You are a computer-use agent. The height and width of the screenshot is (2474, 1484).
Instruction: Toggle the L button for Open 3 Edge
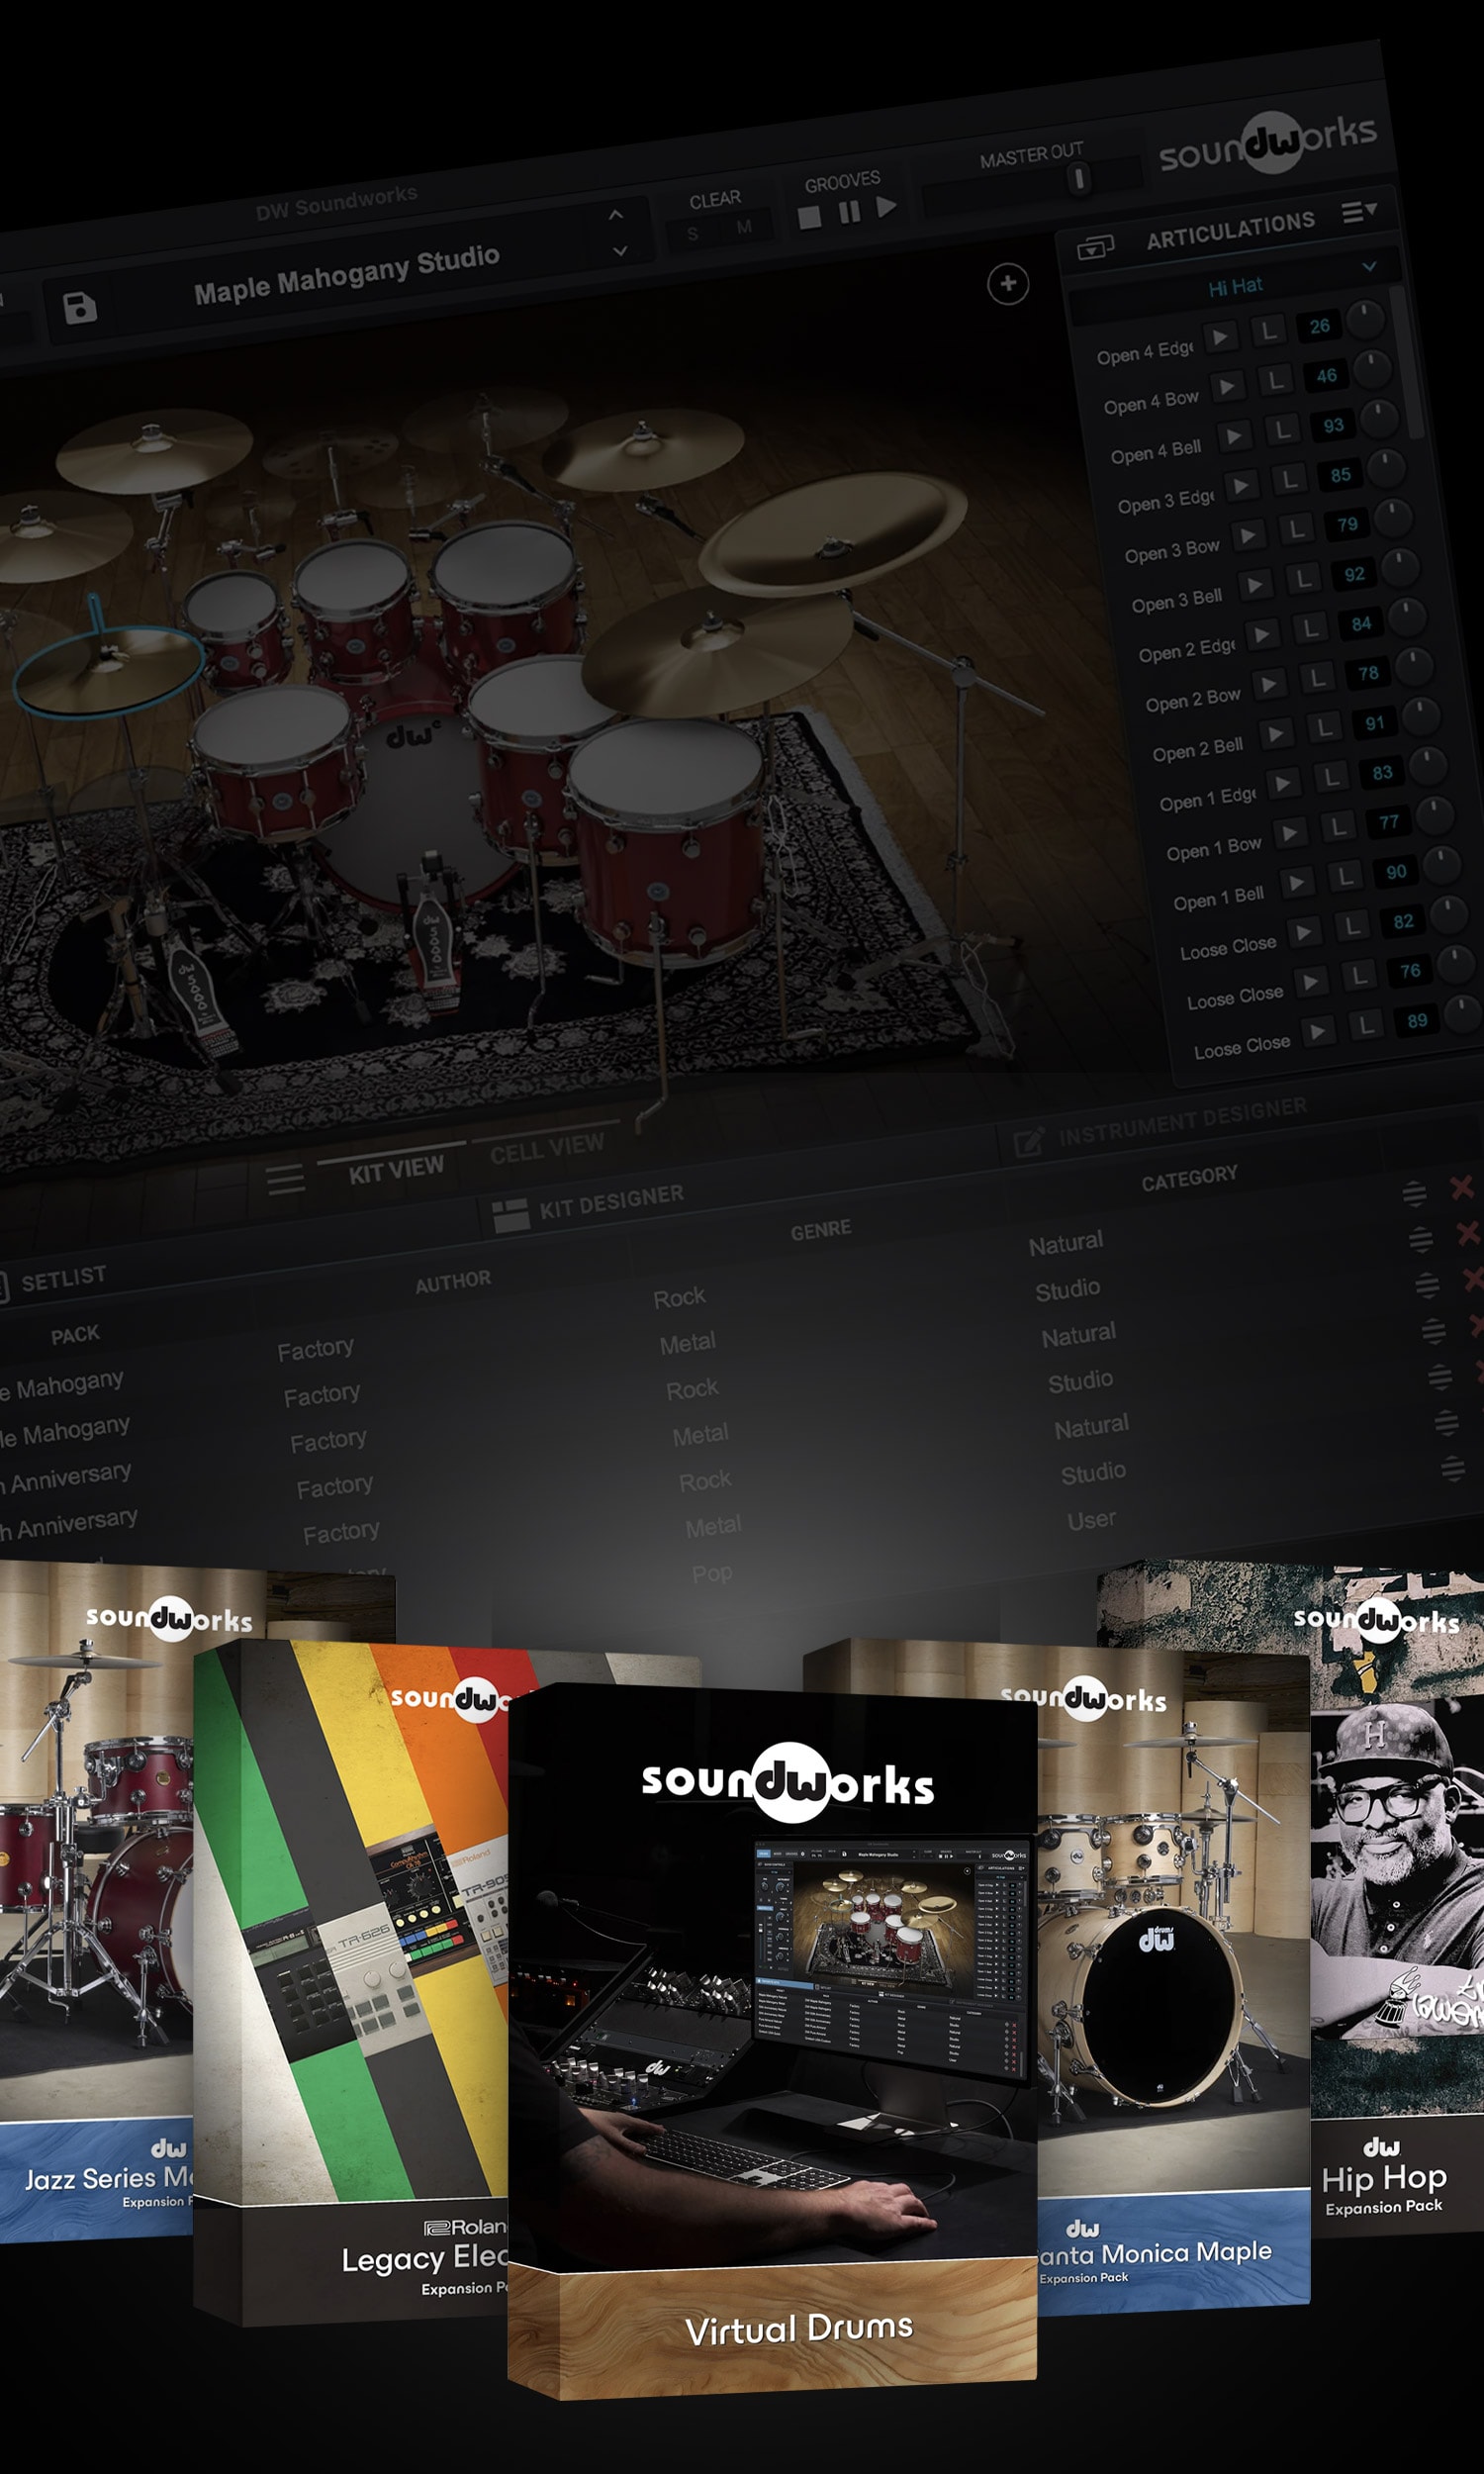point(1289,480)
